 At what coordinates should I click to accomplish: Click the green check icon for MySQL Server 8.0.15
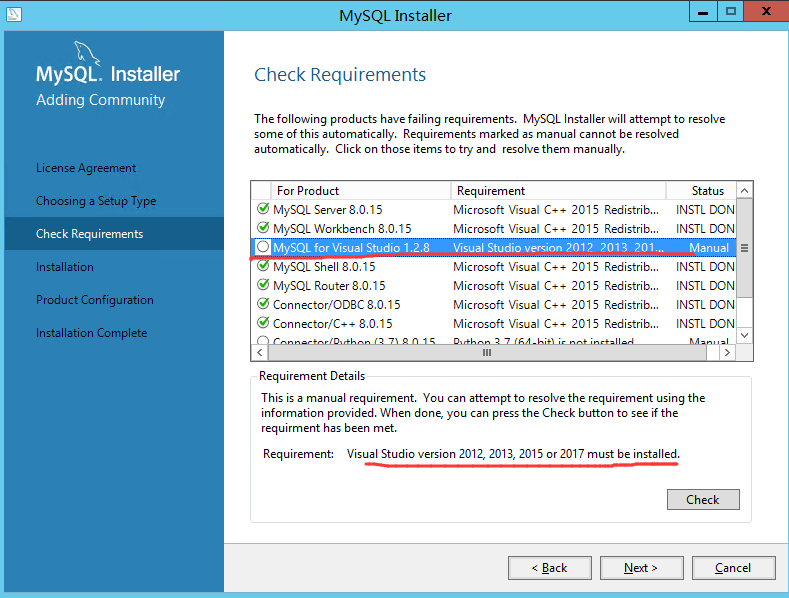coord(263,208)
